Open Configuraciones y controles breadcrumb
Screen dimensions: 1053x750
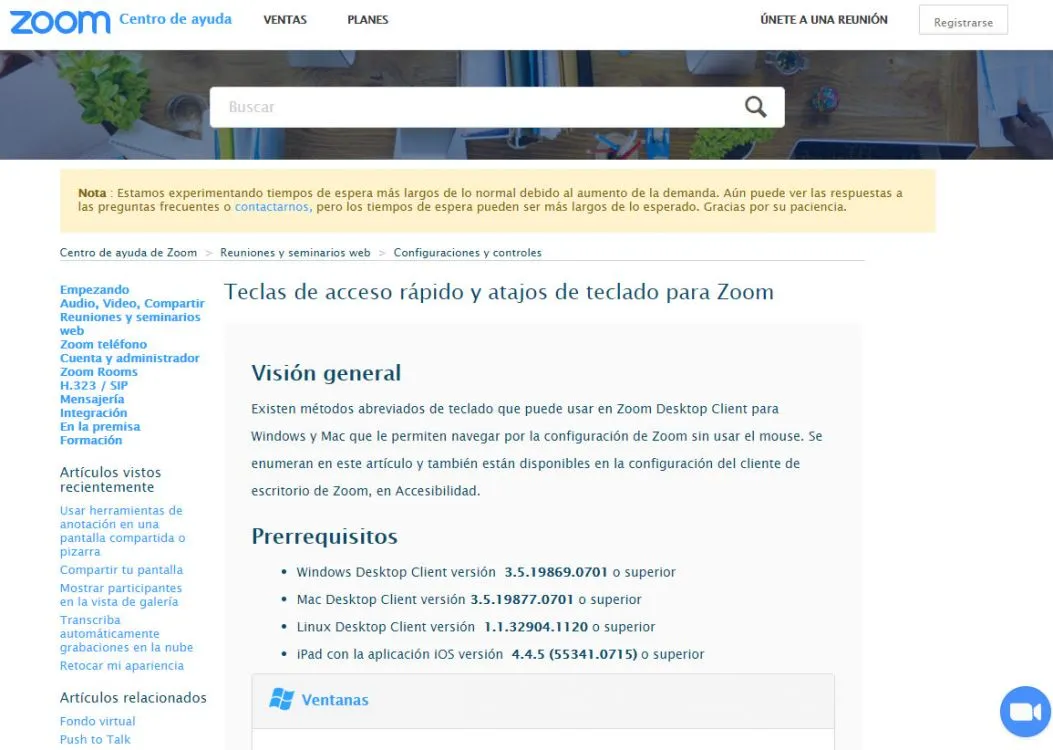467,252
